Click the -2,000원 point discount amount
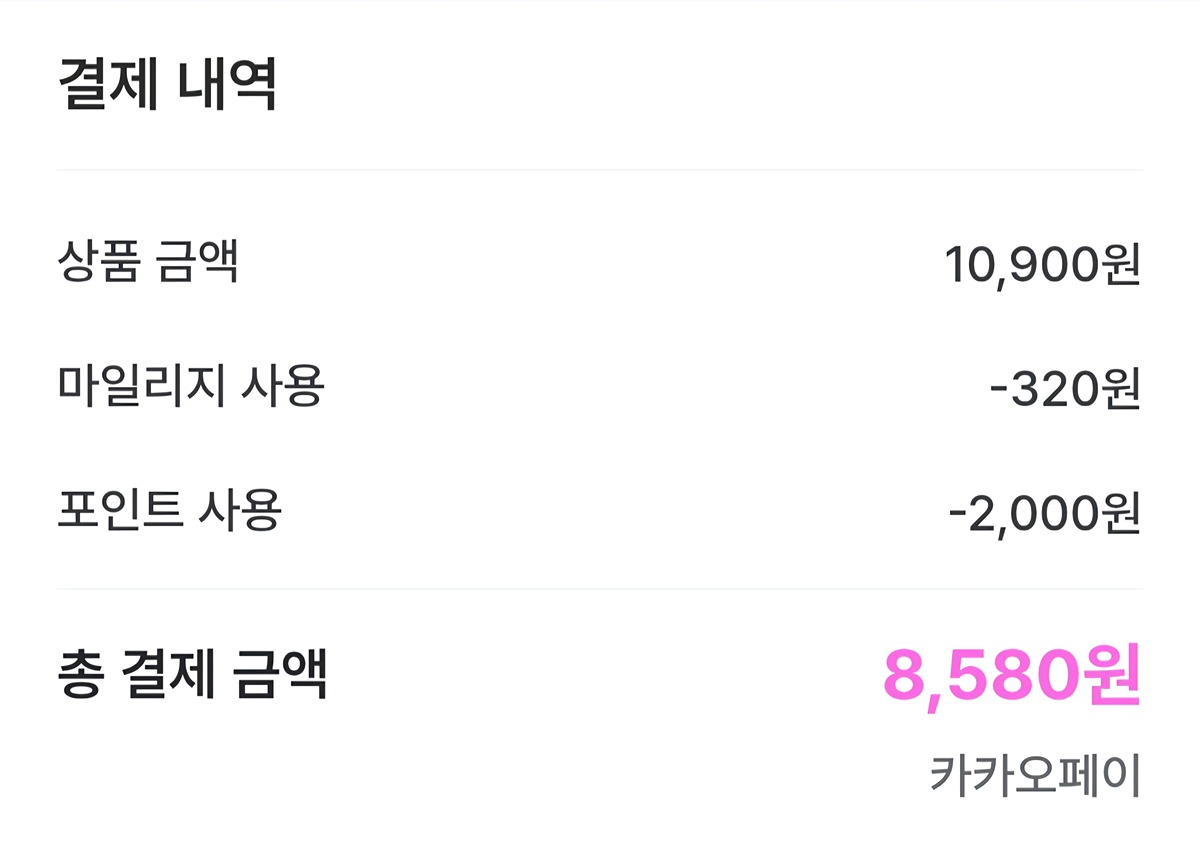The image size is (1200, 841). coord(1044,514)
